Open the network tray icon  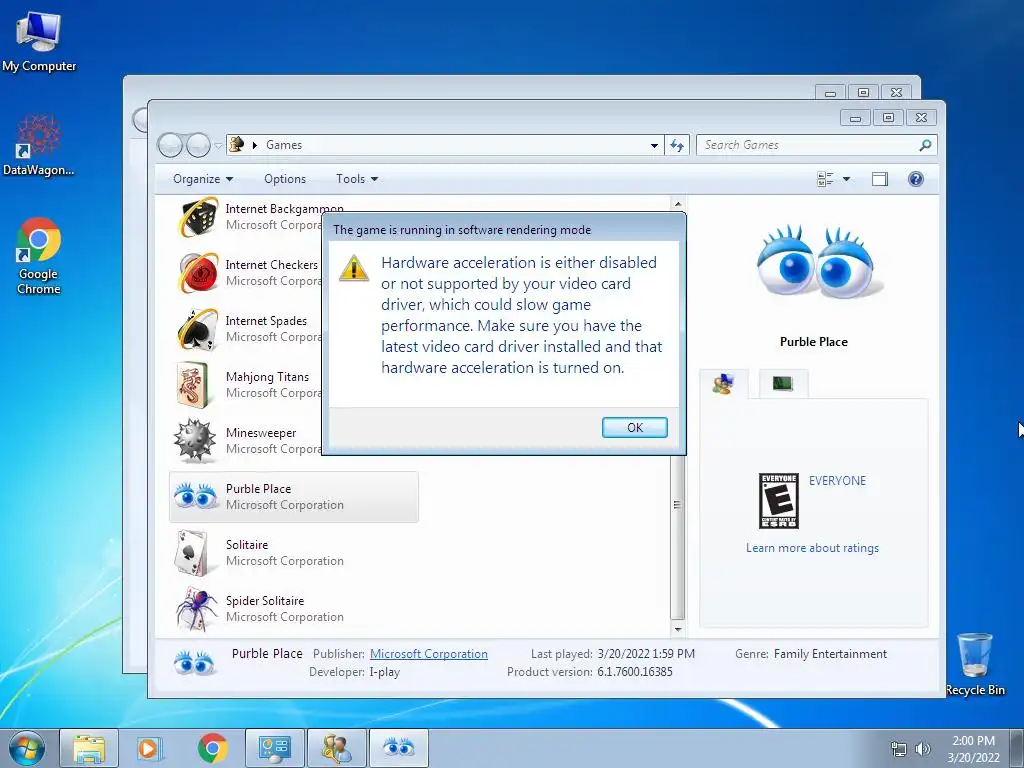click(899, 749)
